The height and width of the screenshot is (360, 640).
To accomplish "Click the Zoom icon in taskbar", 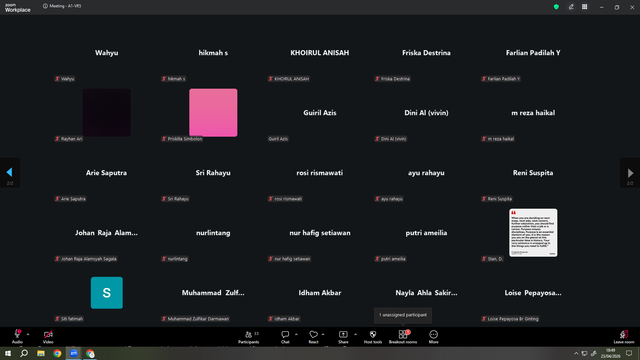I will pyautogui.click(x=74, y=353).
